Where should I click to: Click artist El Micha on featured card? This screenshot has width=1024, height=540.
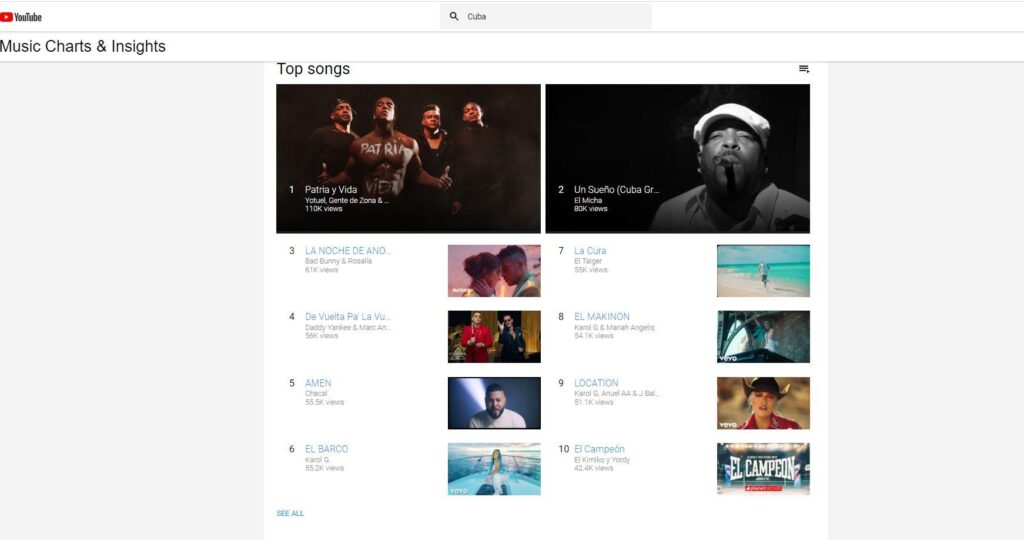pyautogui.click(x=588, y=200)
